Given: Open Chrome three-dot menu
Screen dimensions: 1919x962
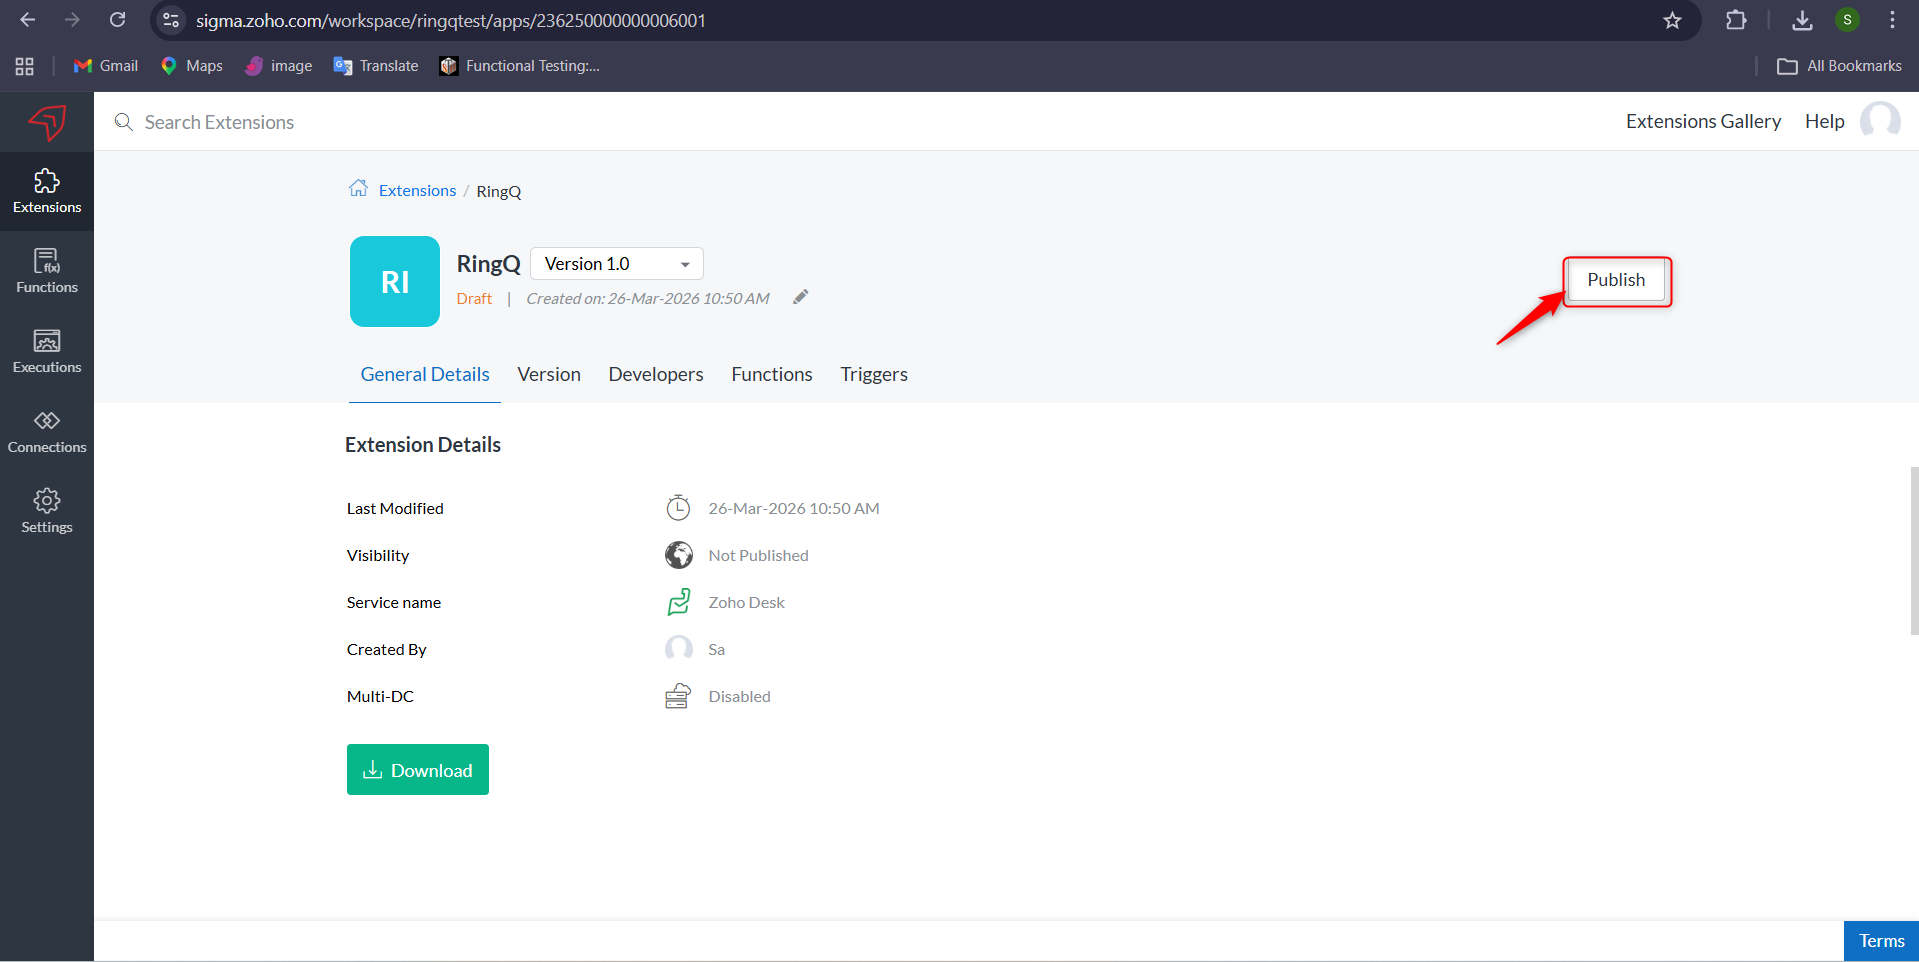Looking at the screenshot, I should pos(1892,20).
